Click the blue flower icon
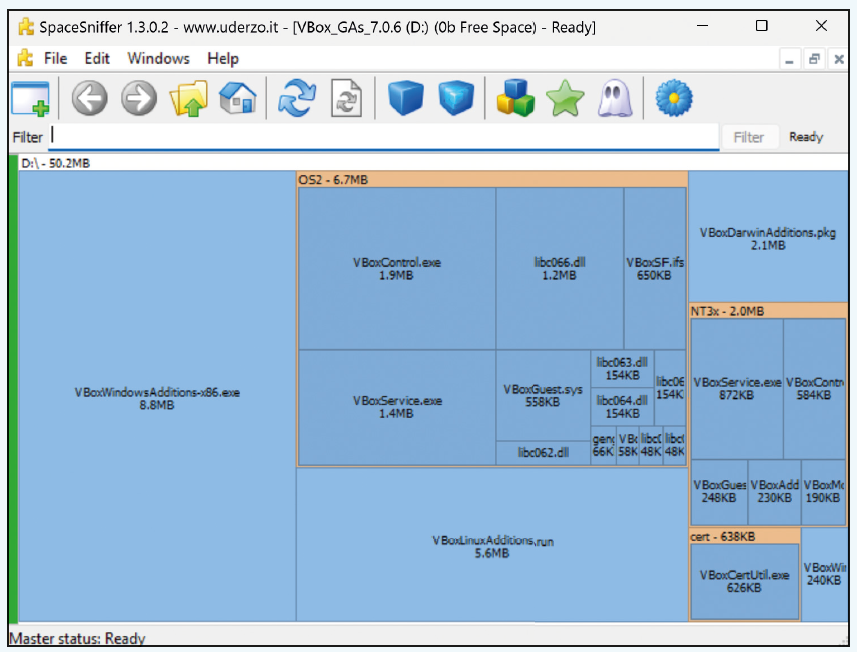Screen dimensions: 857x652 [674, 98]
